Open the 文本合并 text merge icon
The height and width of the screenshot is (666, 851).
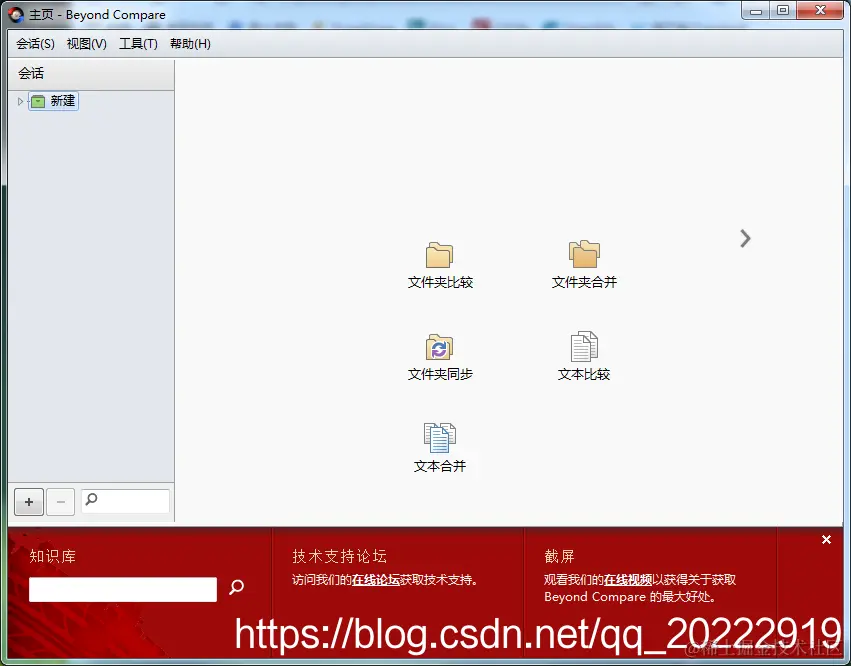[440, 437]
